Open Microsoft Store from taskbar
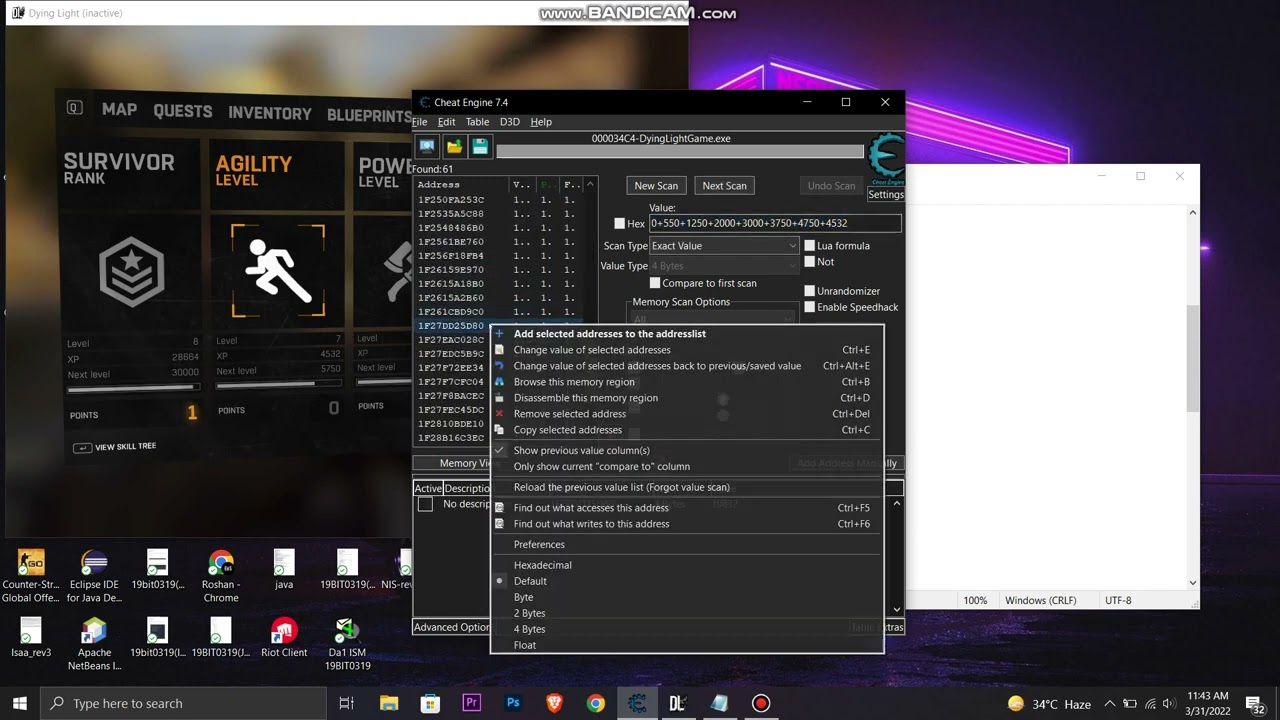The height and width of the screenshot is (720, 1280). point(430,703)
